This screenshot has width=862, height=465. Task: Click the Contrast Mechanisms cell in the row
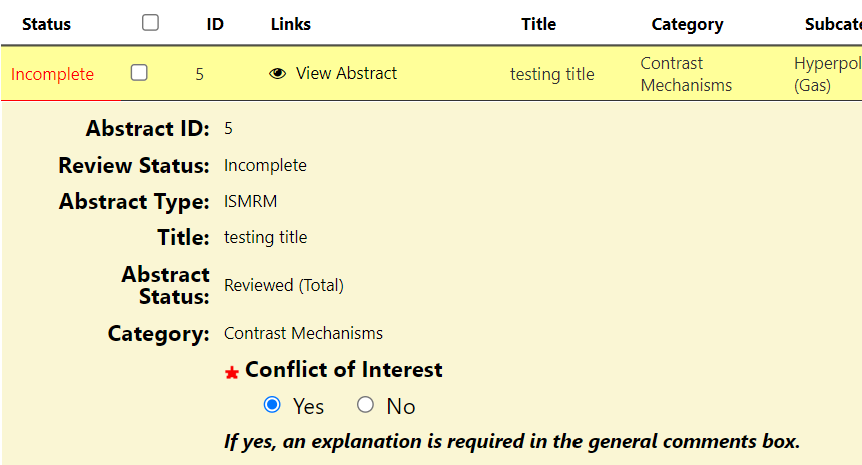point(686,74)
